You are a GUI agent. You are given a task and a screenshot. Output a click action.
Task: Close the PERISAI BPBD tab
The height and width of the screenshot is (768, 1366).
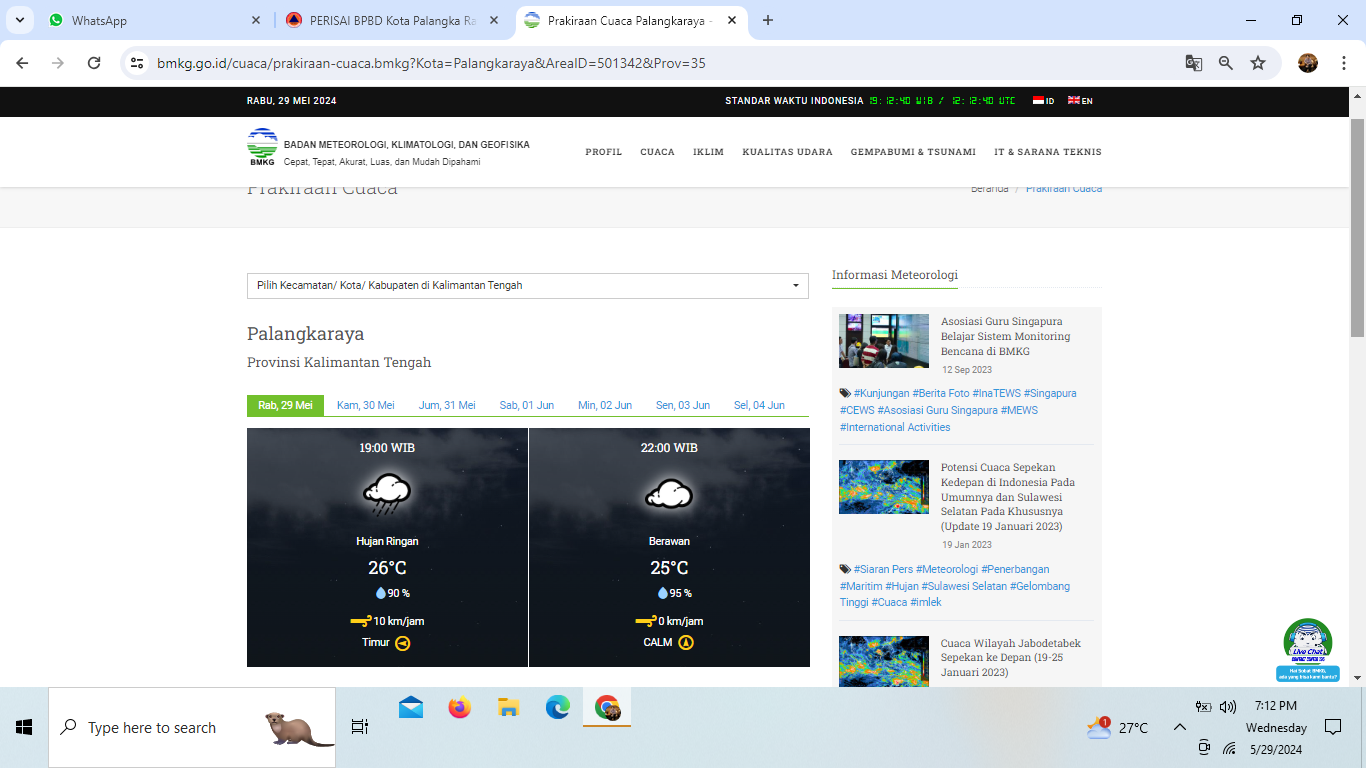tap(494, 20)
